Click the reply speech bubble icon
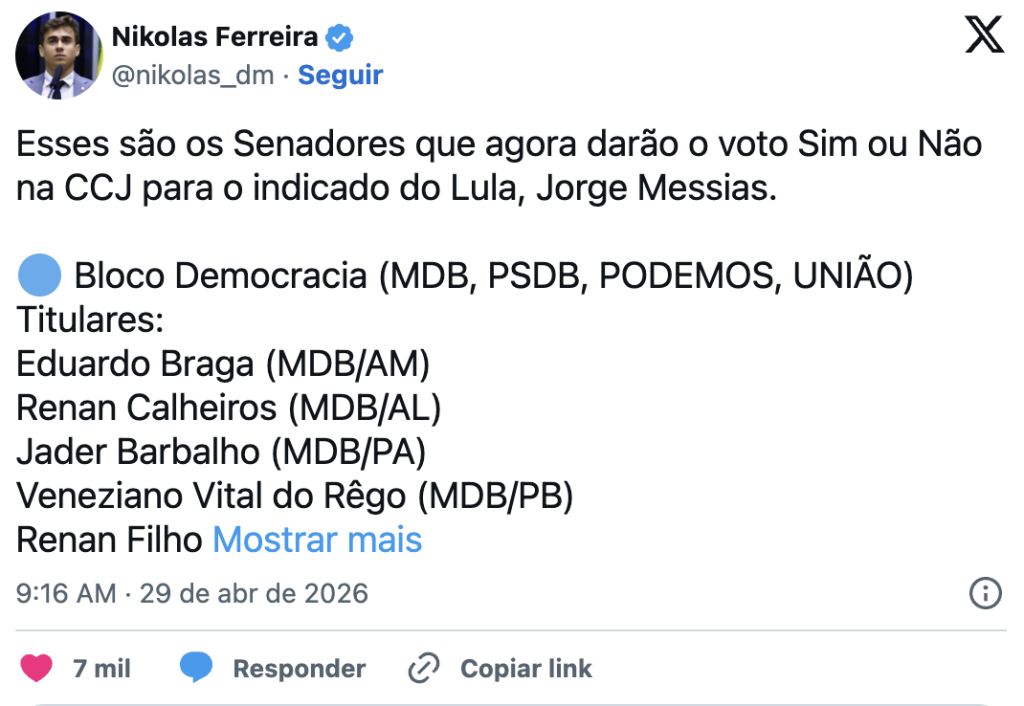The height and width of the screenshot is (706, 1024). (x=196, y=668)
